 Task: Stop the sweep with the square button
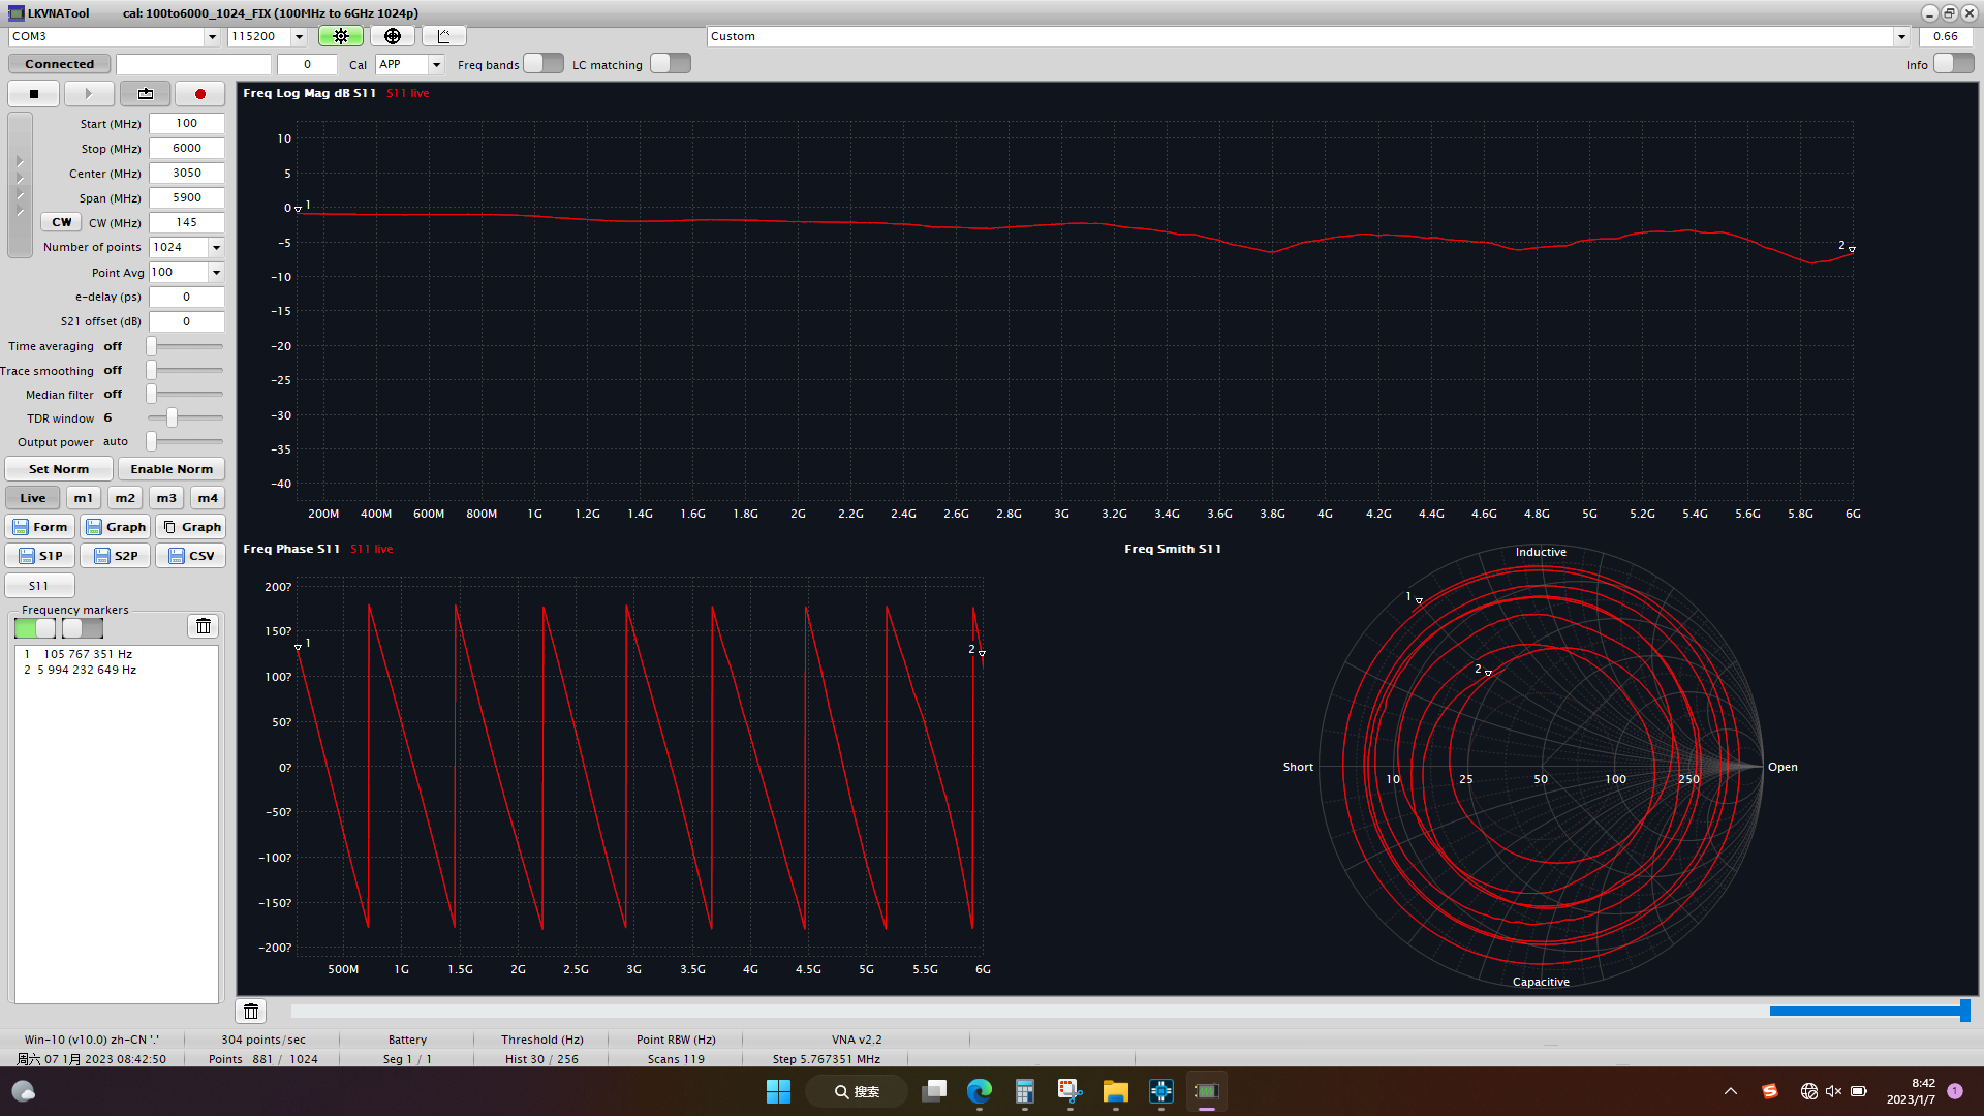pos(34,94)
